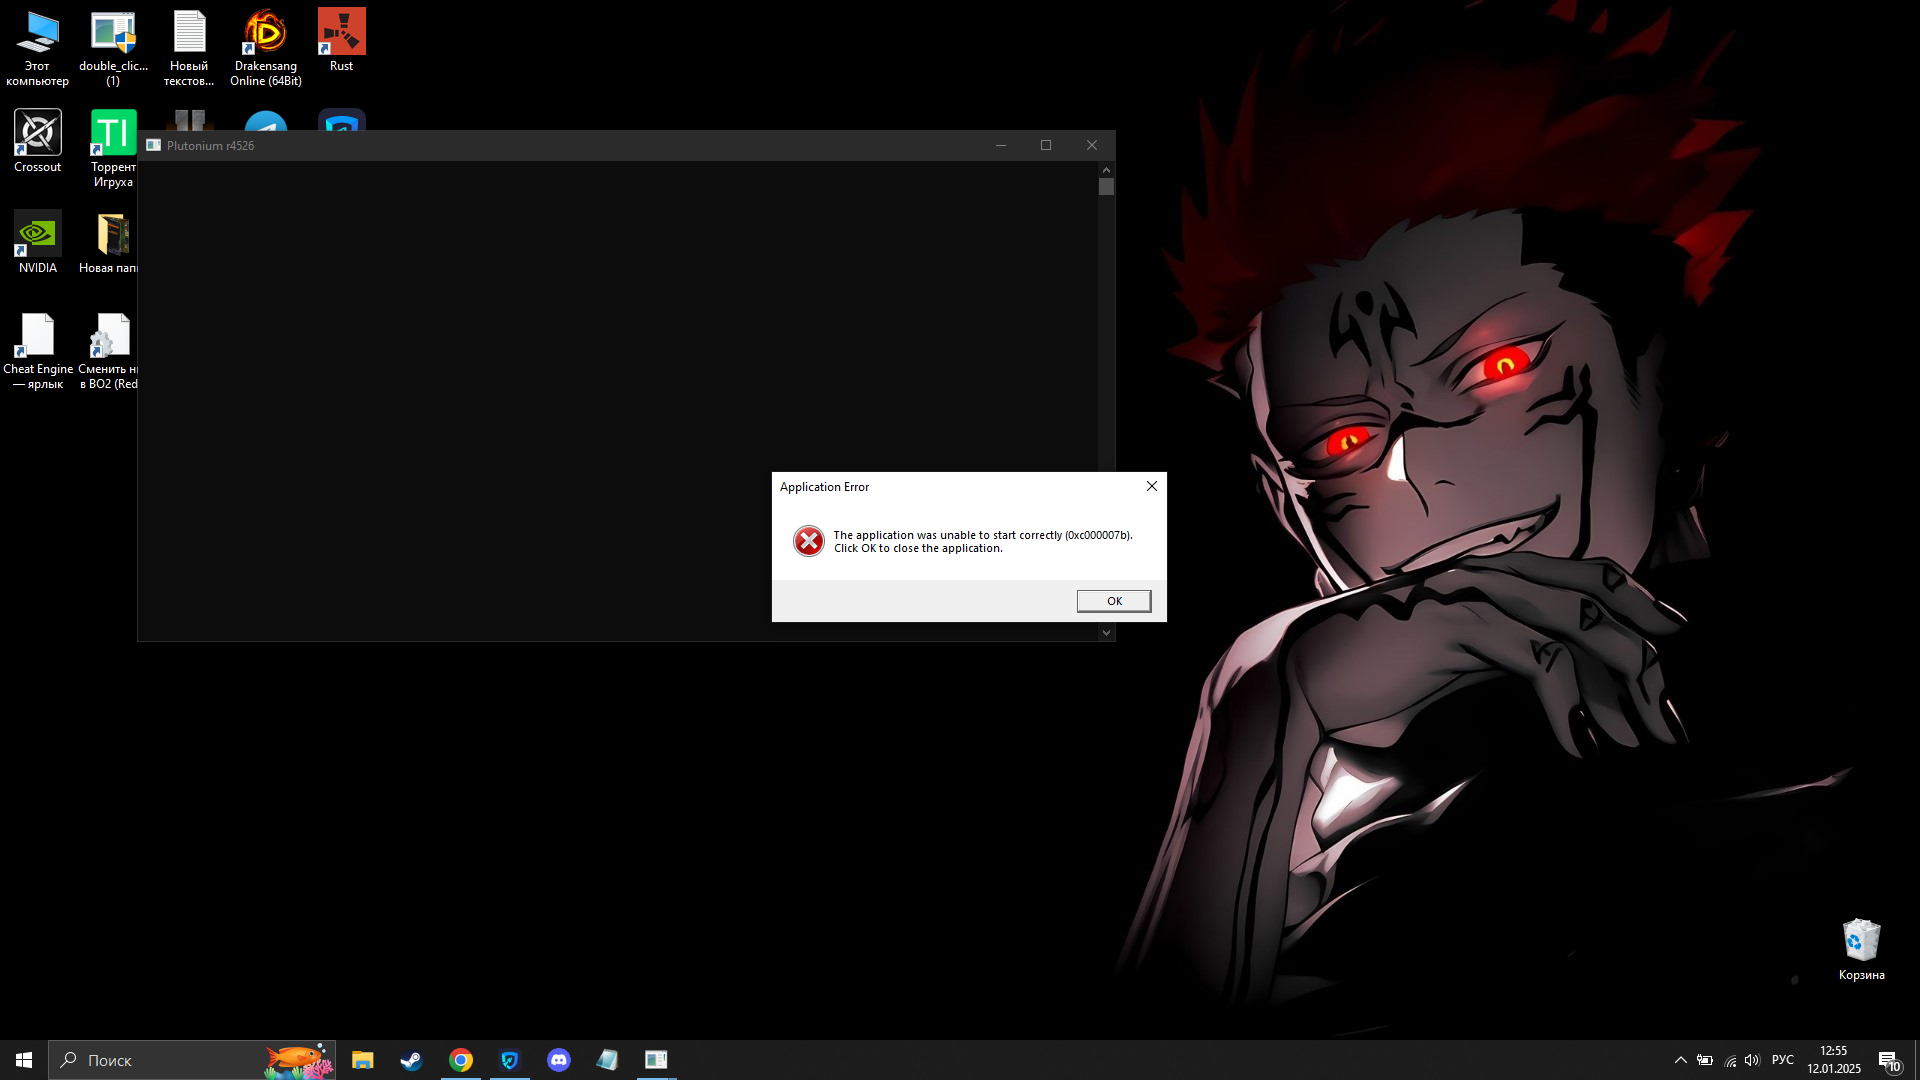Open the notification center icon
The height and width of the screenshot is (1080, 1920).
[x=1888, y=1060]
